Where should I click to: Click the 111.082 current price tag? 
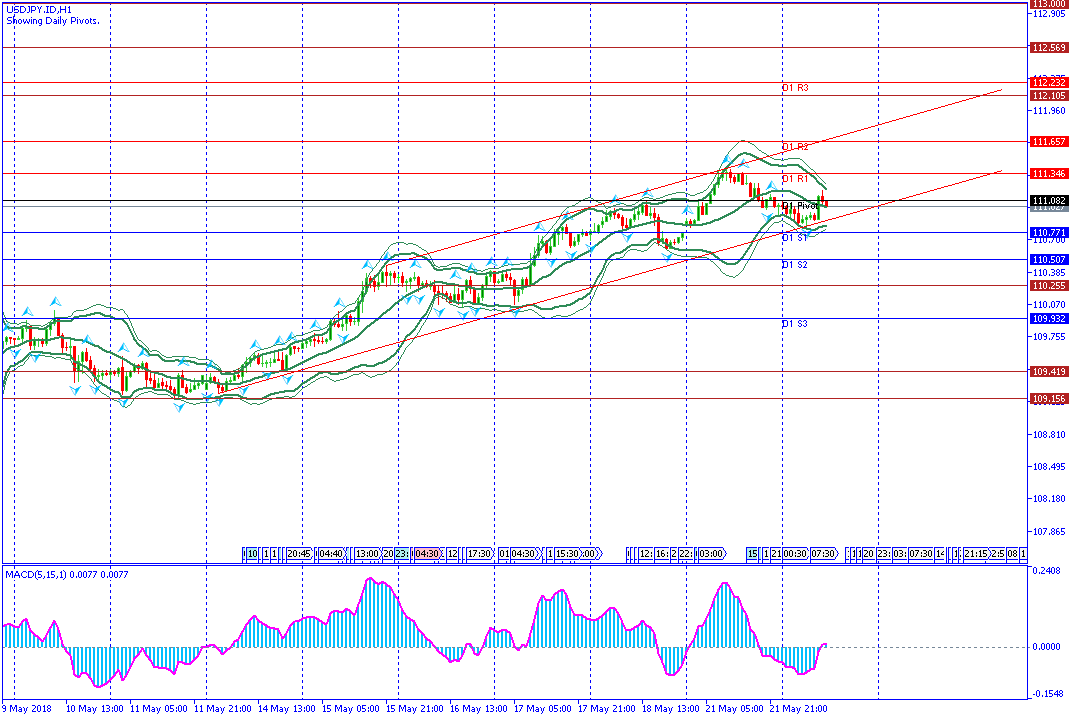point(1049,201)
